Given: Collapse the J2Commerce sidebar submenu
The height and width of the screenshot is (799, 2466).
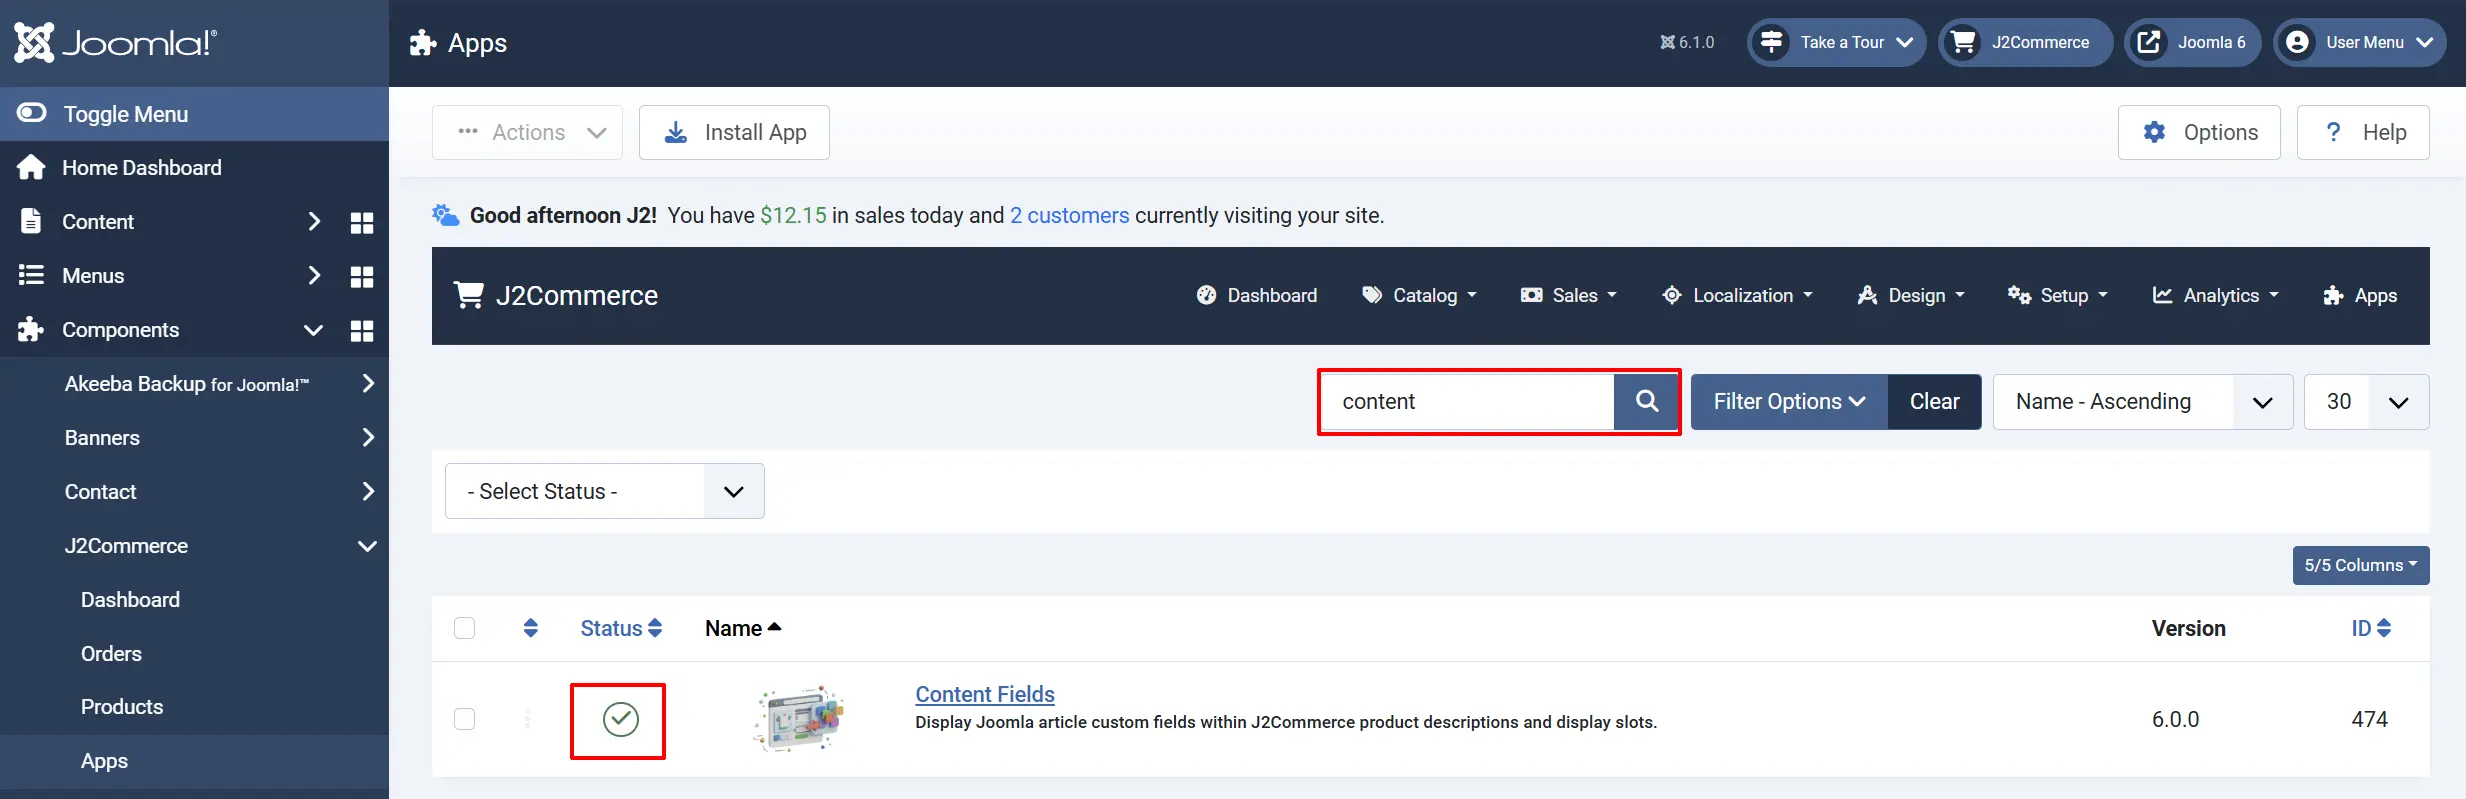Looking at the screenshot, I should pos(368,546).
